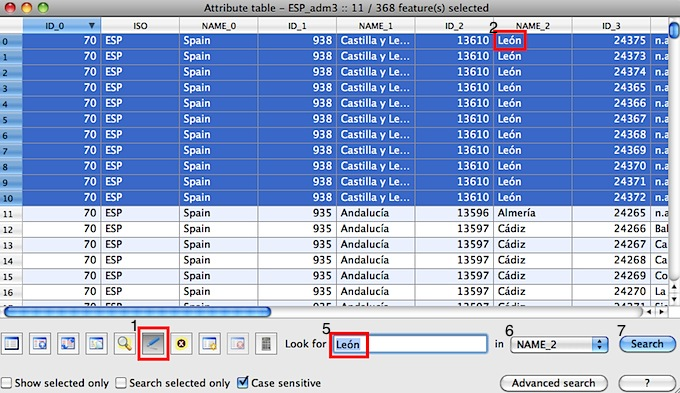
Task: Open the NAME_2 field dropdown
Action: point(559,344)
